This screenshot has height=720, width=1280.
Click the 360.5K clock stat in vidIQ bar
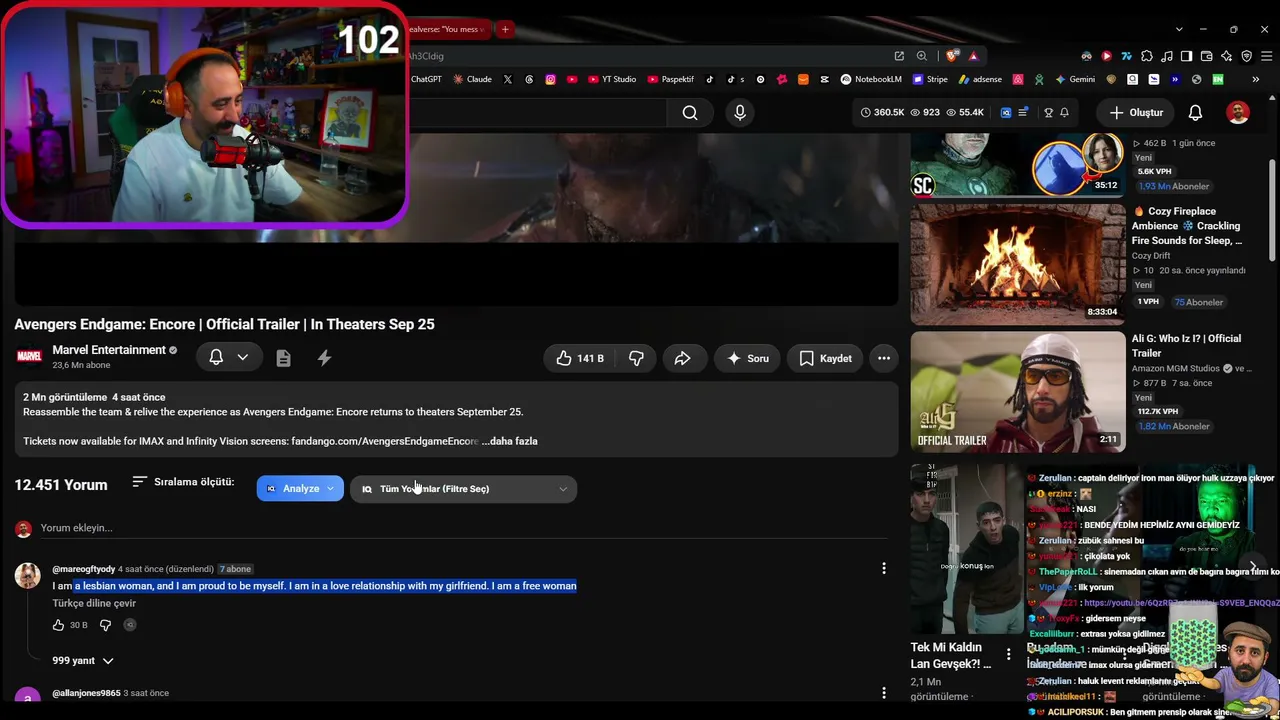[882, 113]
